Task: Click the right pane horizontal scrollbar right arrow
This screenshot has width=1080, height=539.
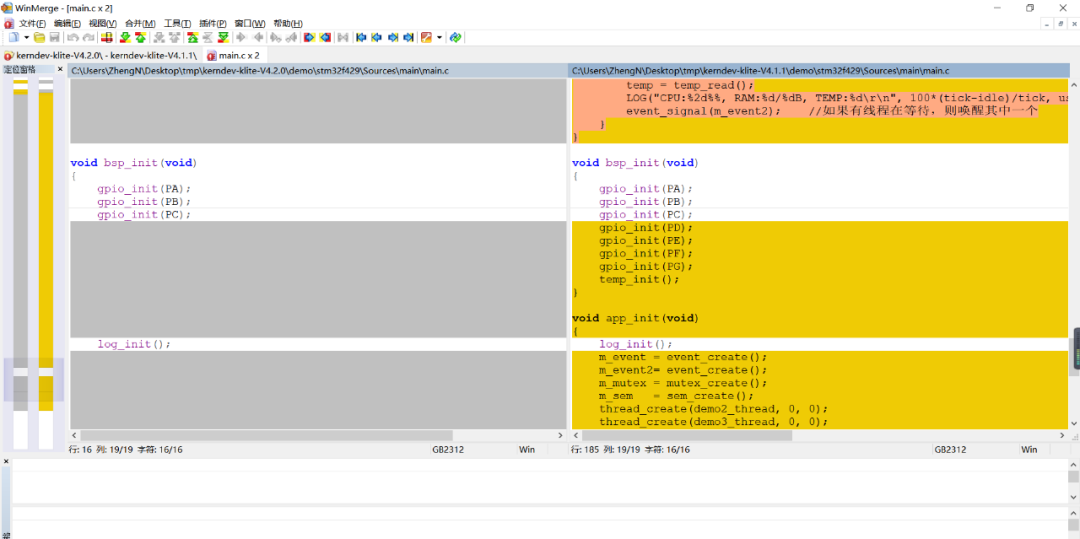Action: pos(1063,435)
